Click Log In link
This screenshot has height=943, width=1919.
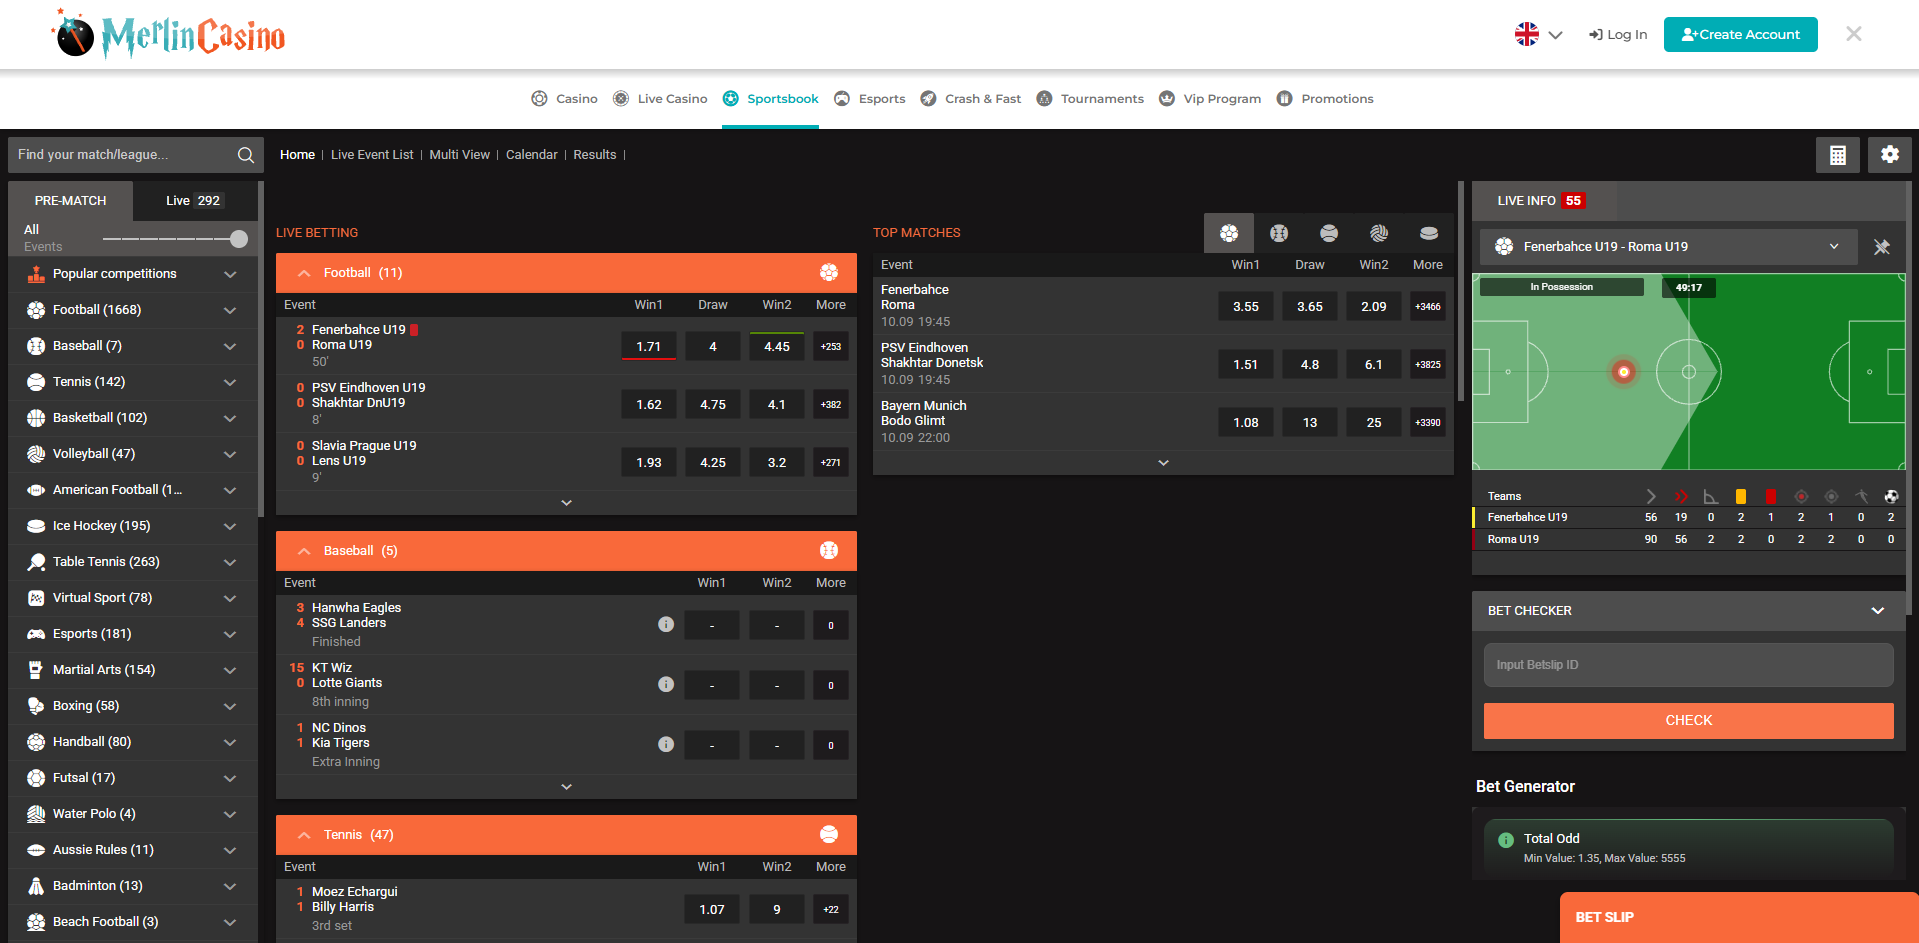tap(1617, 35)
